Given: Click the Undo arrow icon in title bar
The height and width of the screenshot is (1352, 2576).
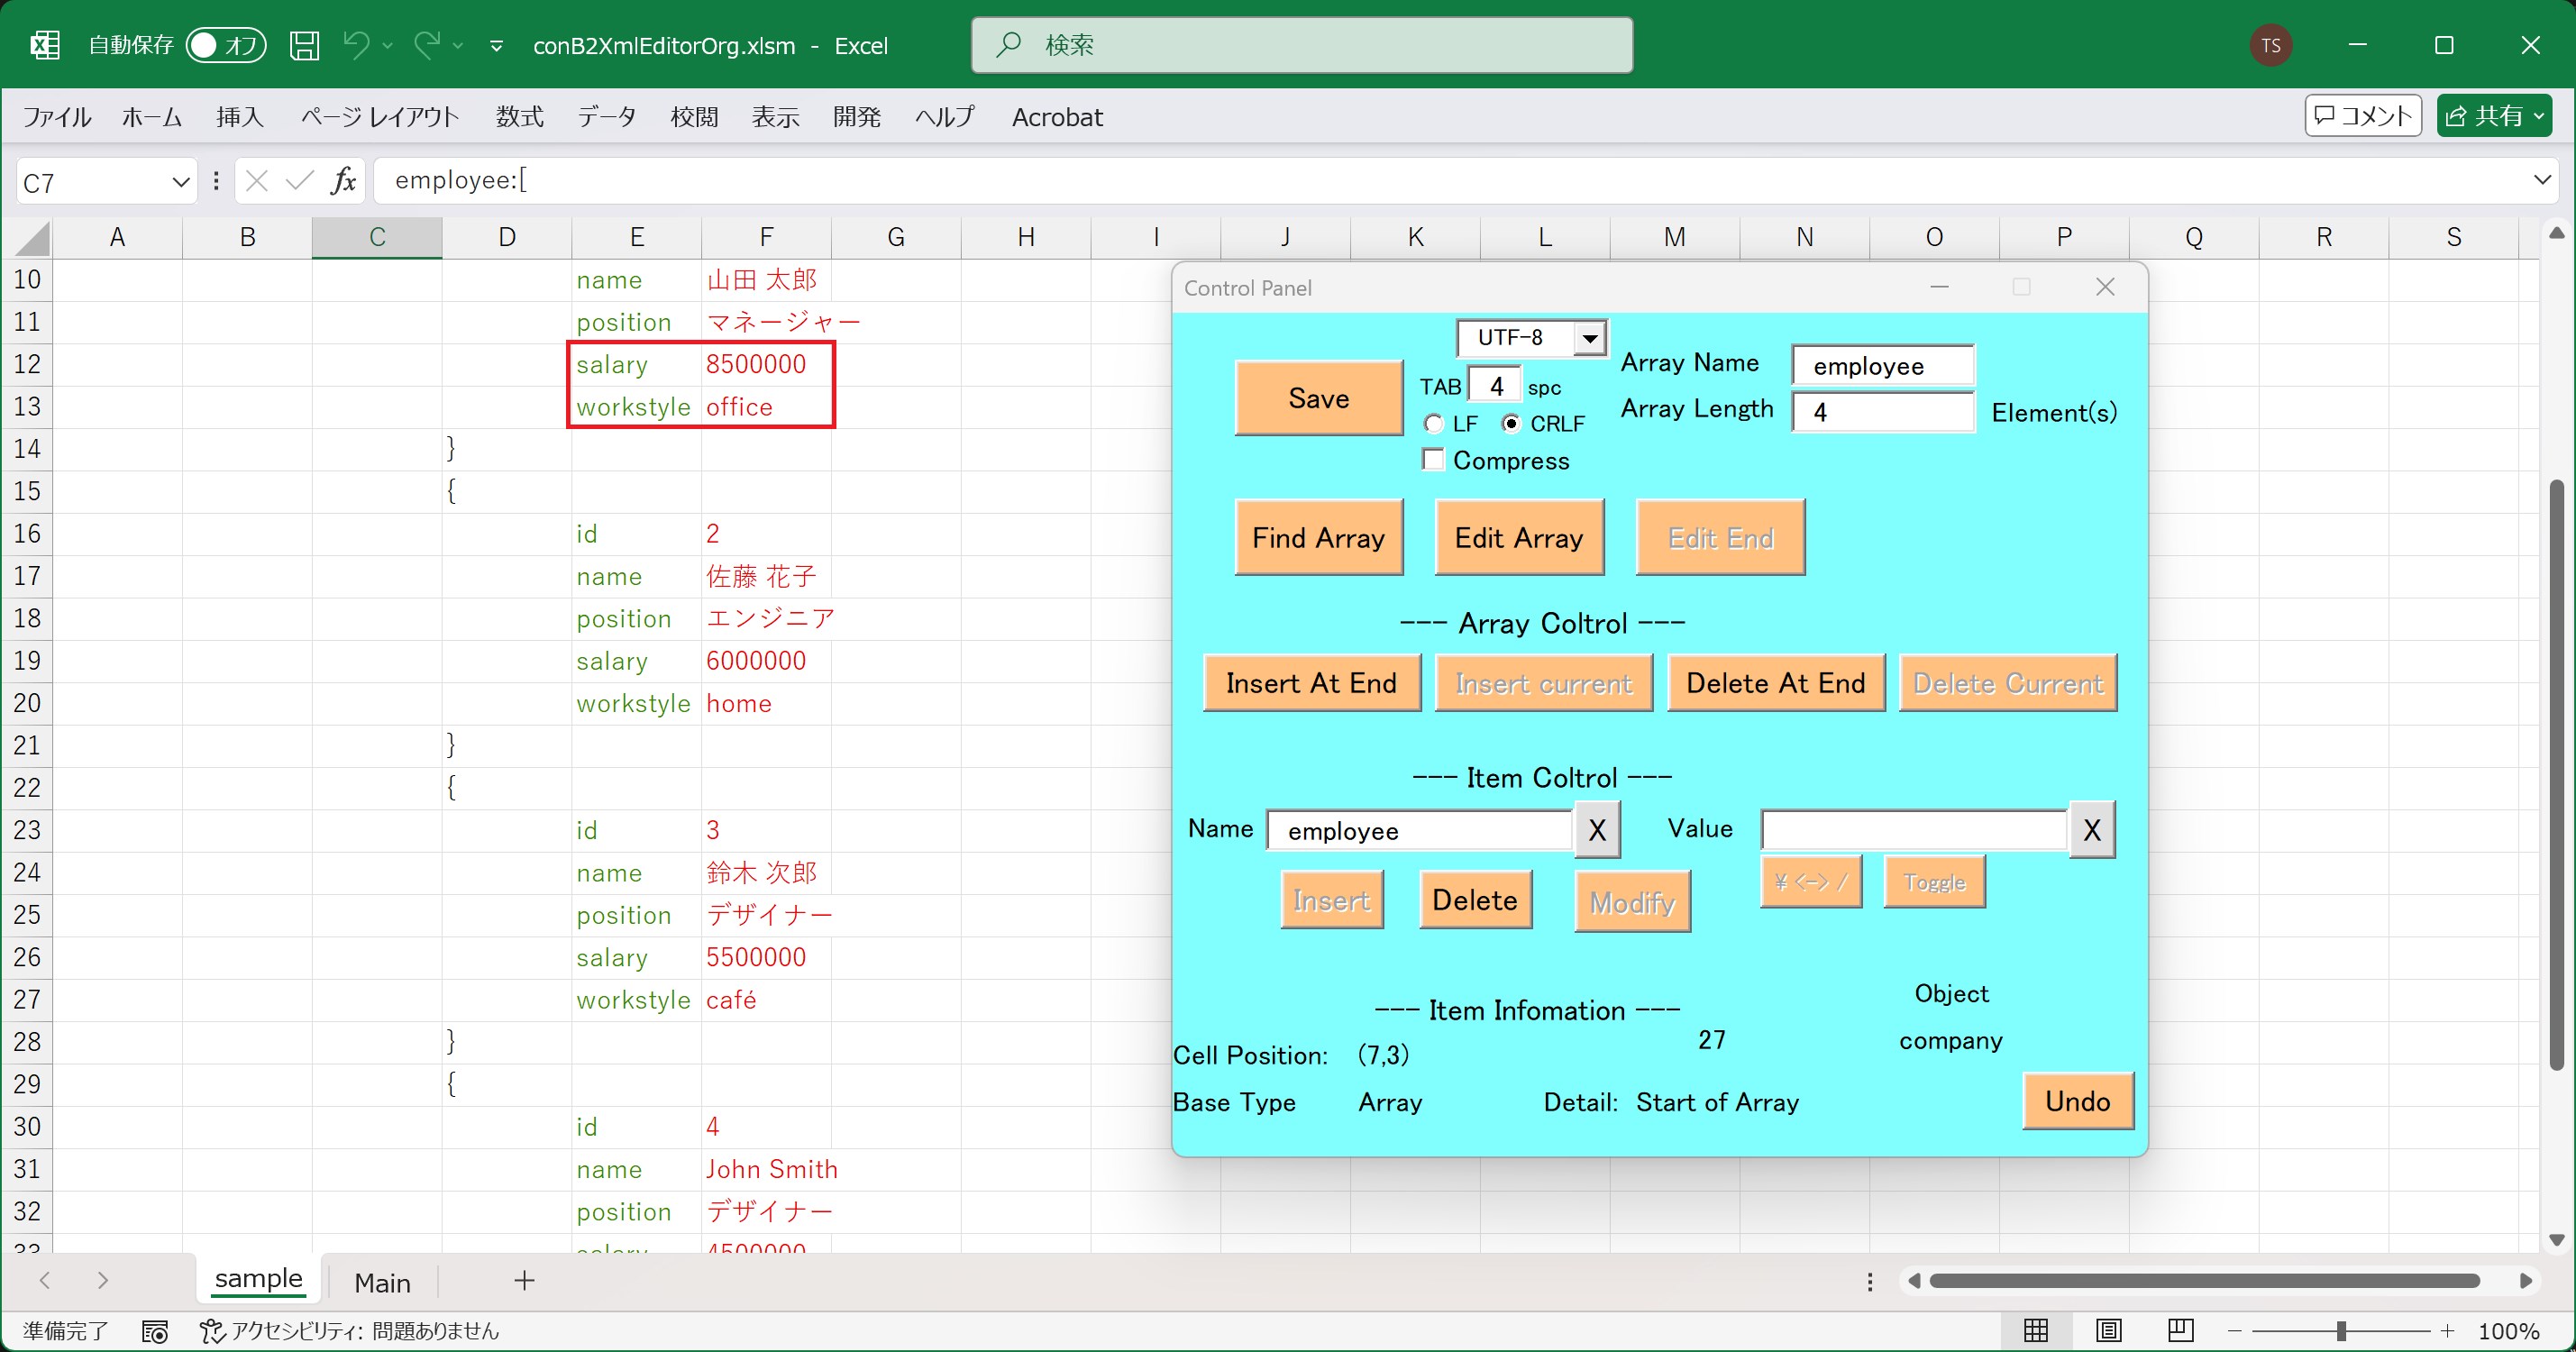Looking at the screenshot, I should tap(356, 45).
